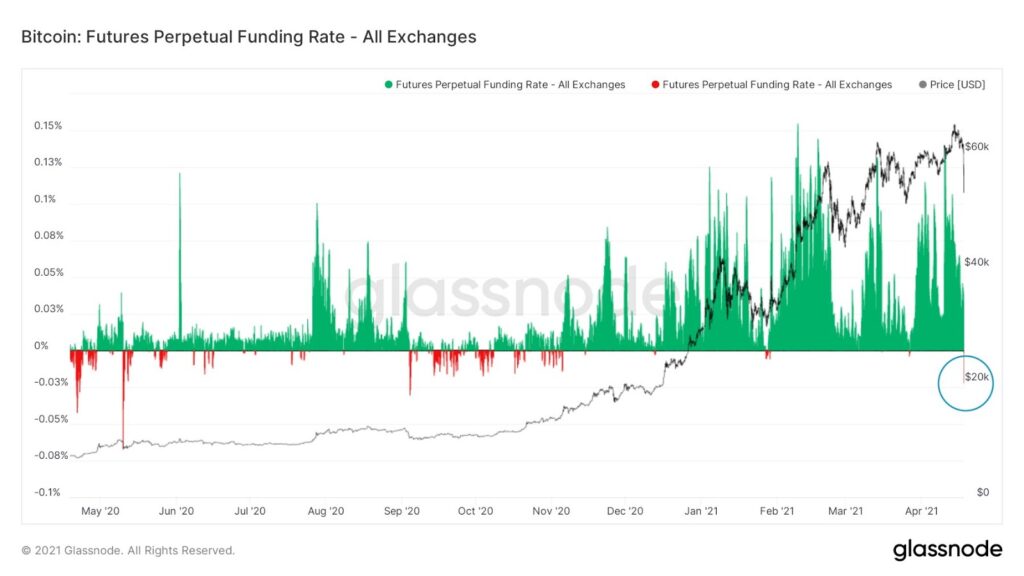Image resolution: width=1024 pixels, height=576 pixels.
Task: Click the glassnode logo at bottom right
Action: tap(946, 549)
